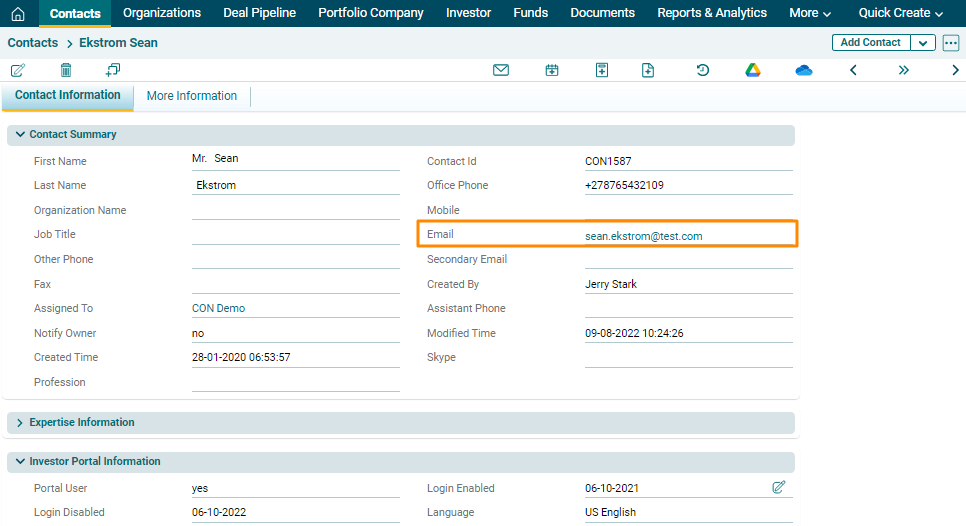This screenshot has height=526, width=966.
Task: Open Google Drive integration icon
Action: click(753, 70)
